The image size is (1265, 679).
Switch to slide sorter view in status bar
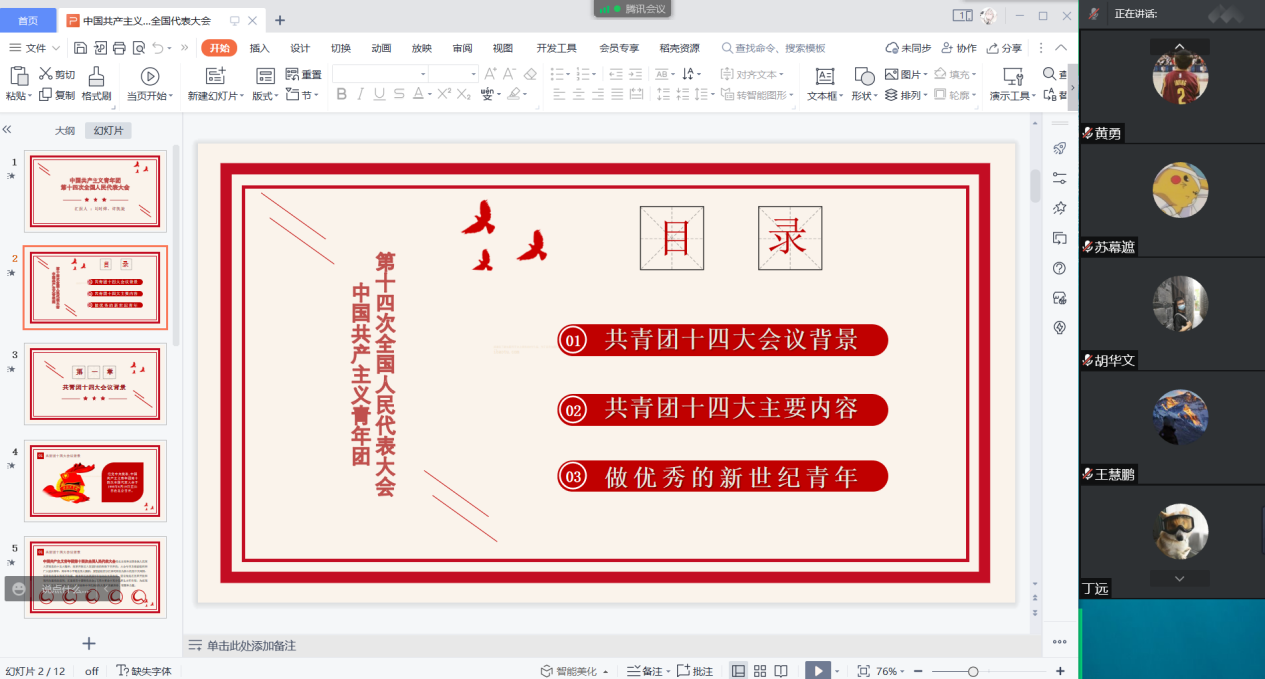point(760,671)
